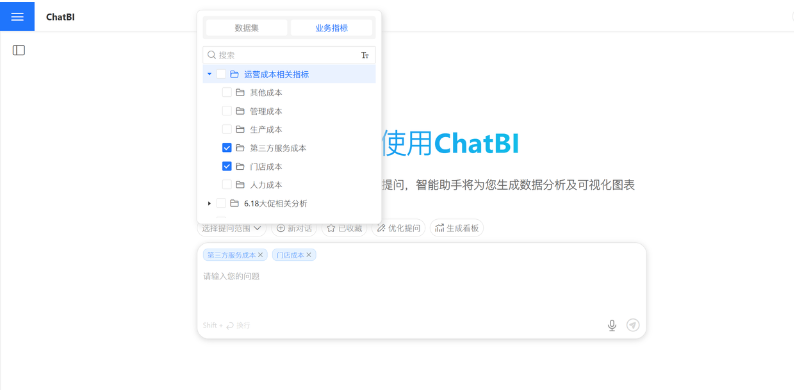The height and width of the screenshot is (390, 794).
Task: Uncheck the 第三方服务成本 checkbox
Action: click(x=227, y=148)
